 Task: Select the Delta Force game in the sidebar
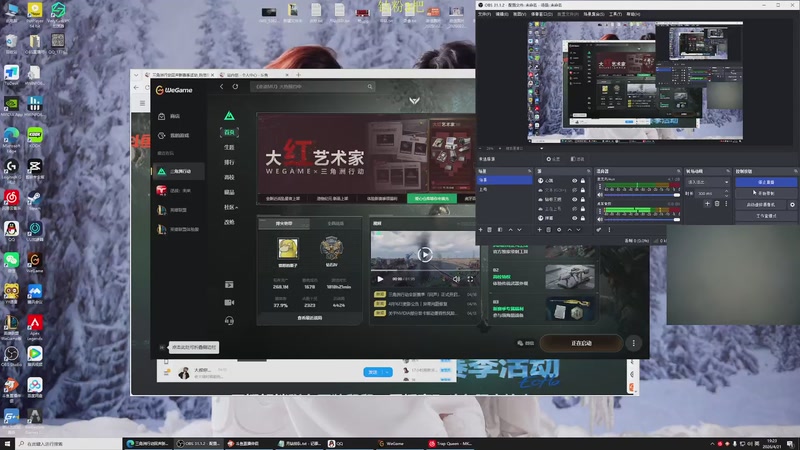tap(179, 171)
